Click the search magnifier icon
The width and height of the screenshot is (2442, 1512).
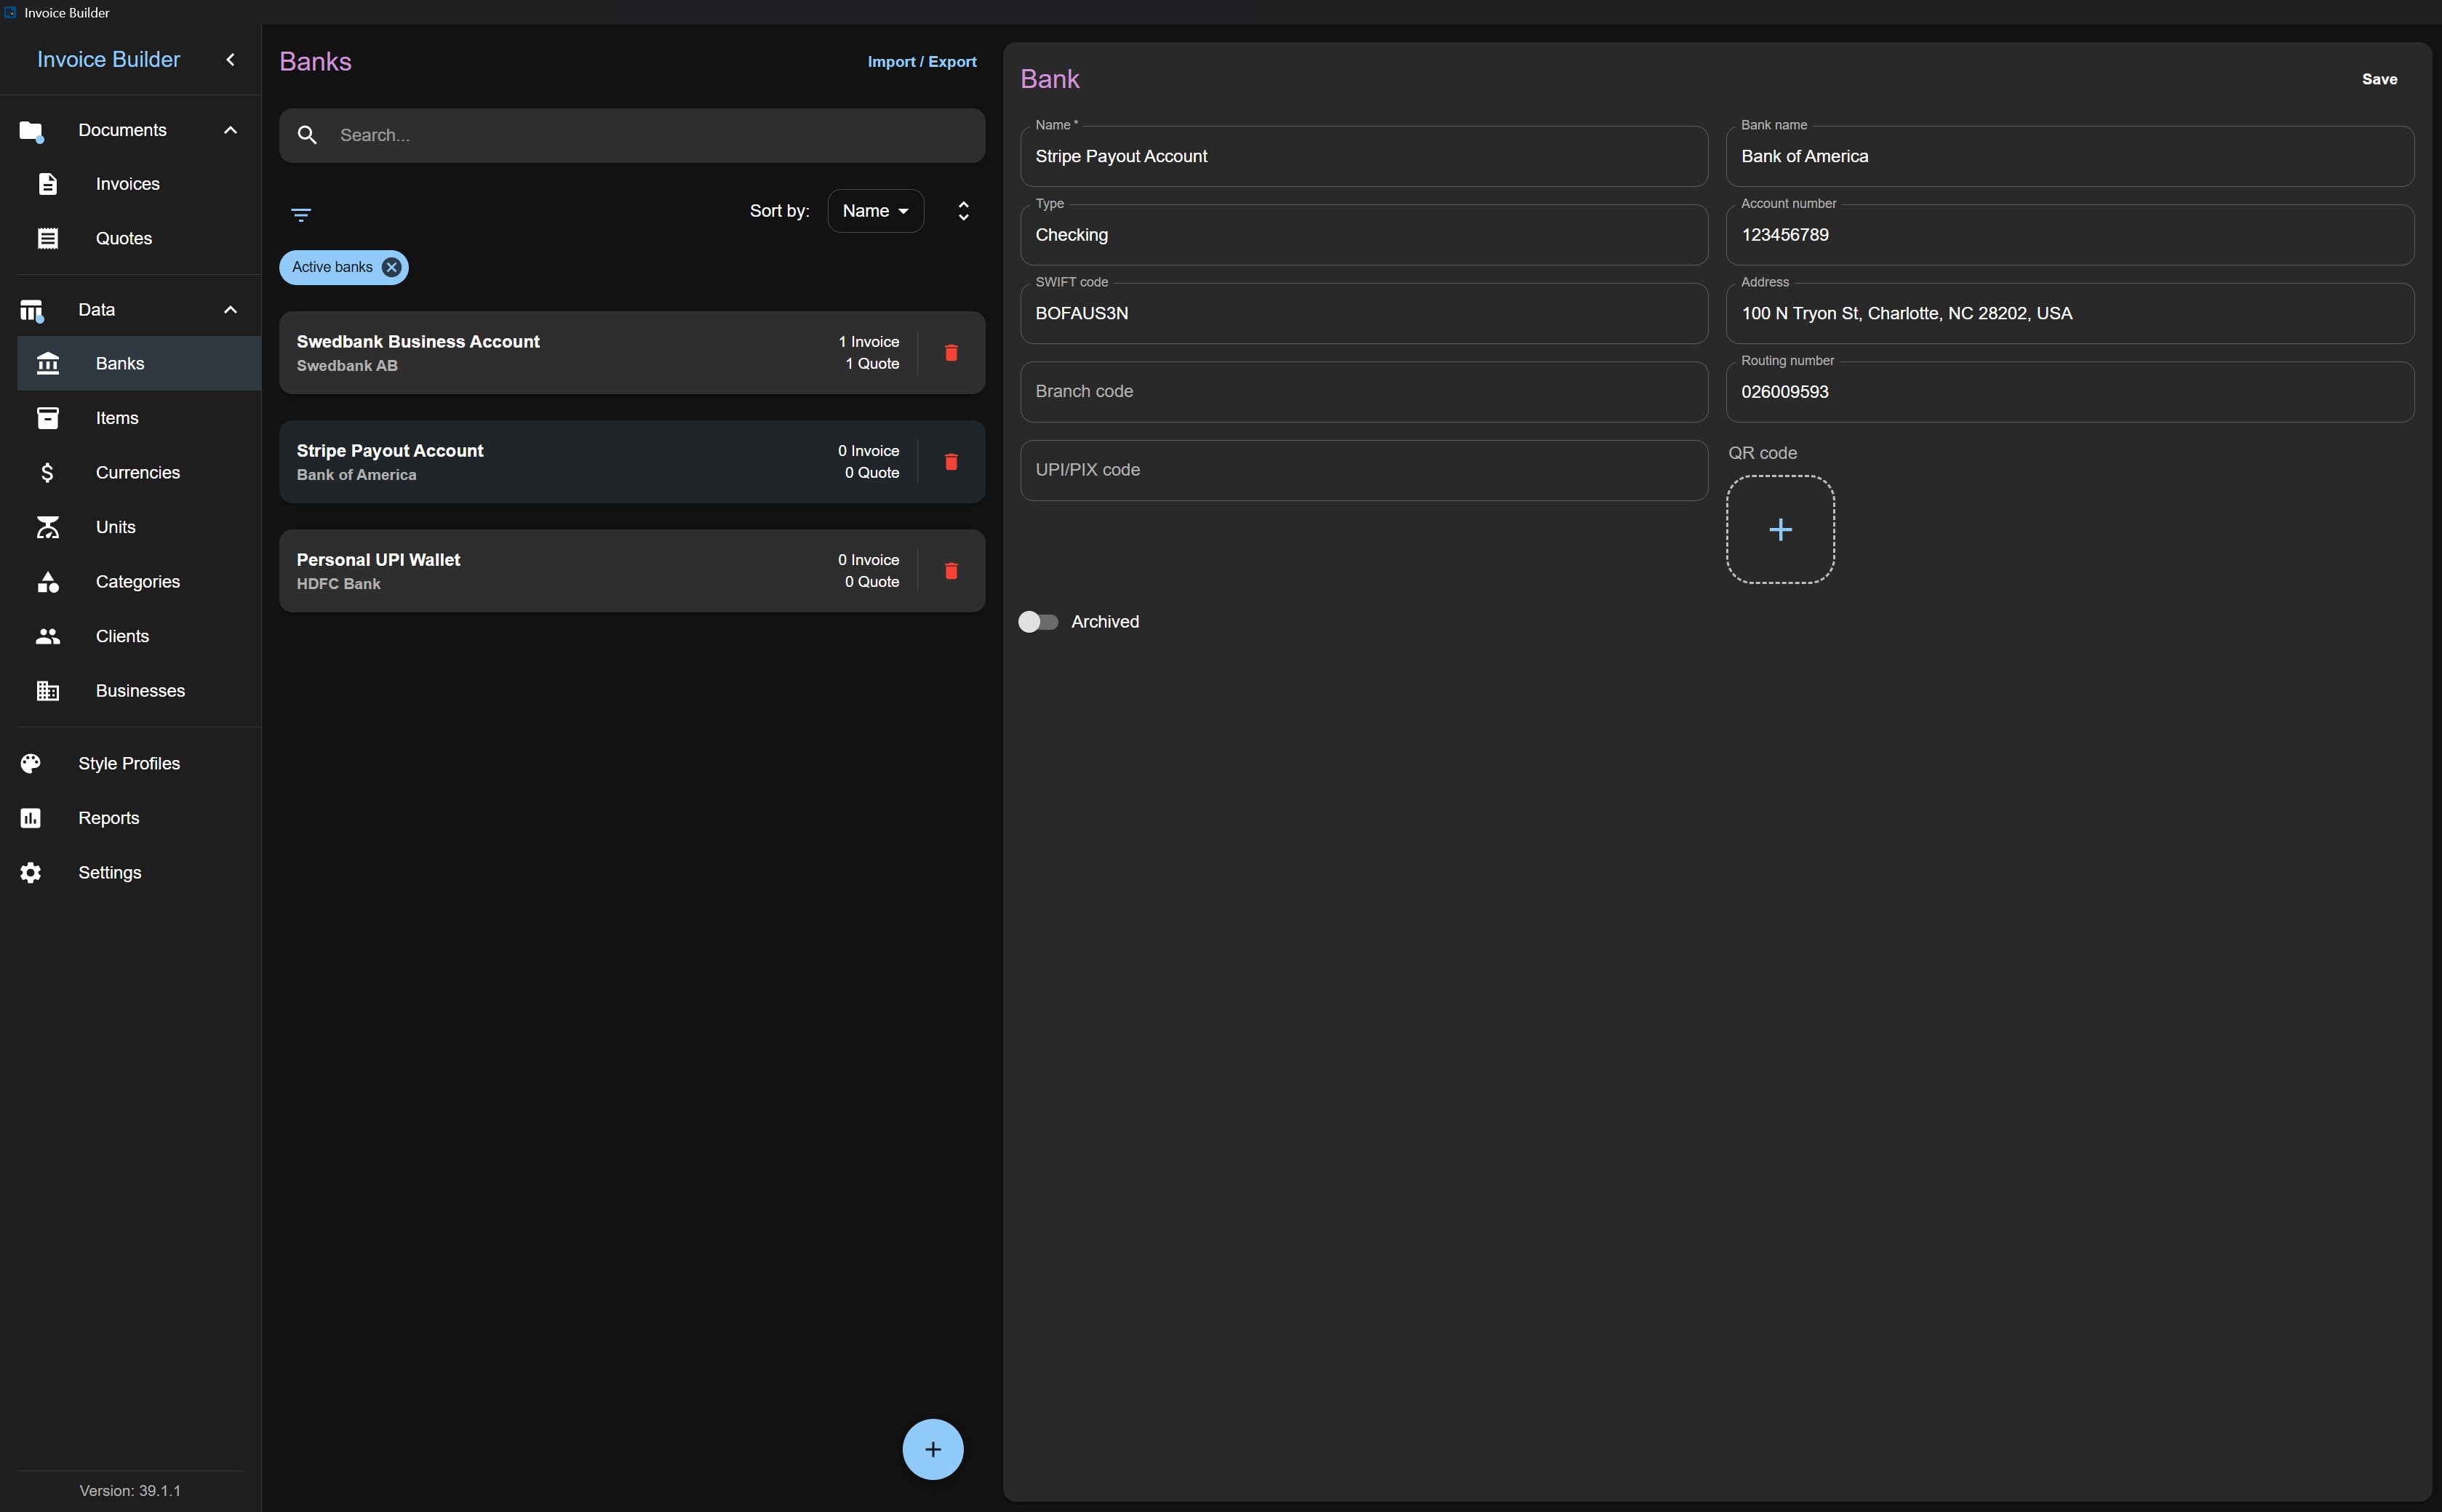pyautogui.click(x=307, y=135)
